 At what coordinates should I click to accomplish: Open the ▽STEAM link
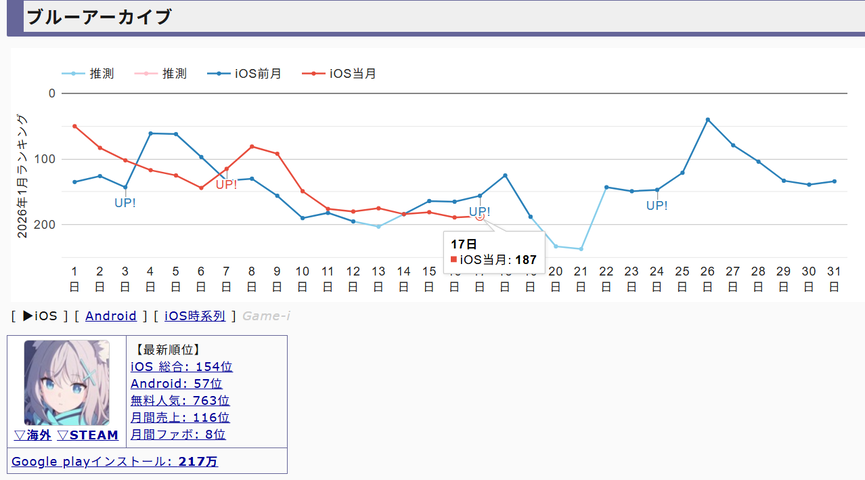(88, 435)
